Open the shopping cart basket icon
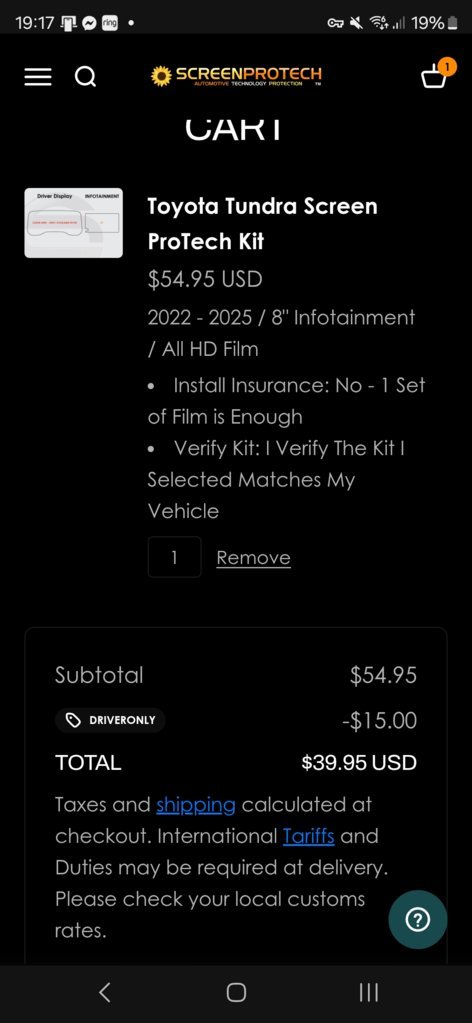This screenshot has width=472, height=1023. click(x=434, y=77)
